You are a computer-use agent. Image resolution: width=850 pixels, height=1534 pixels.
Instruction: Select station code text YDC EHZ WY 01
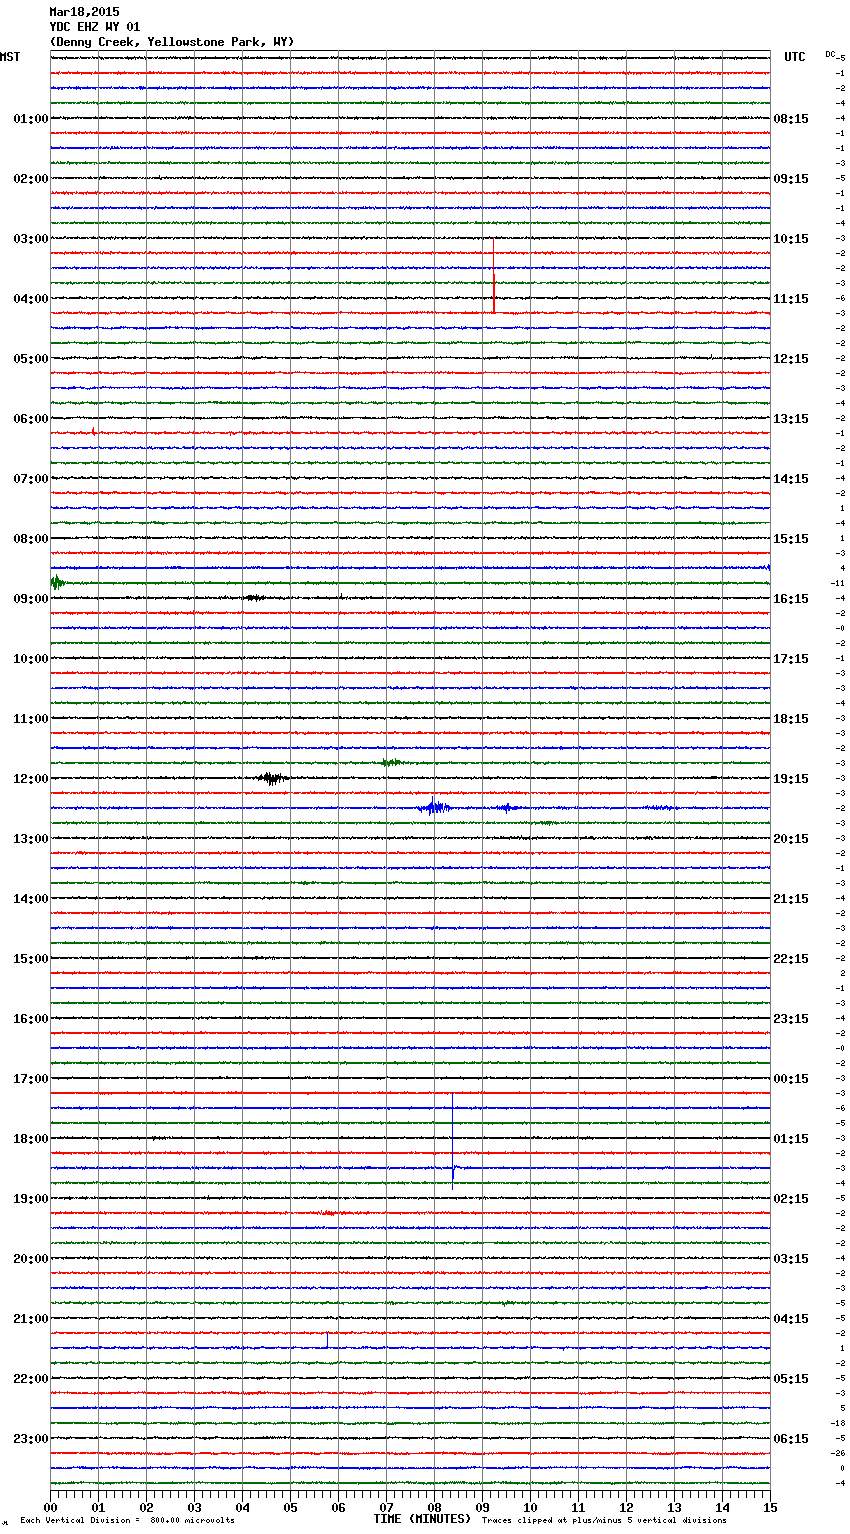click(95, 27)
